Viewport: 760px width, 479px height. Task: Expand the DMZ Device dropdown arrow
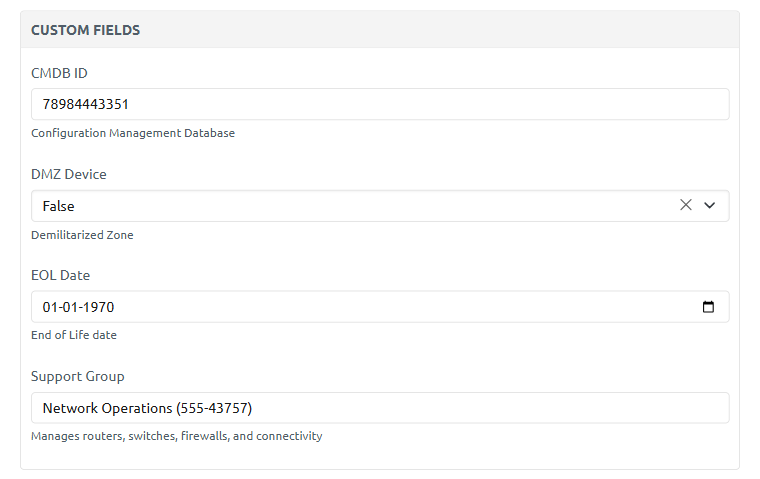(x=710, y=205)
